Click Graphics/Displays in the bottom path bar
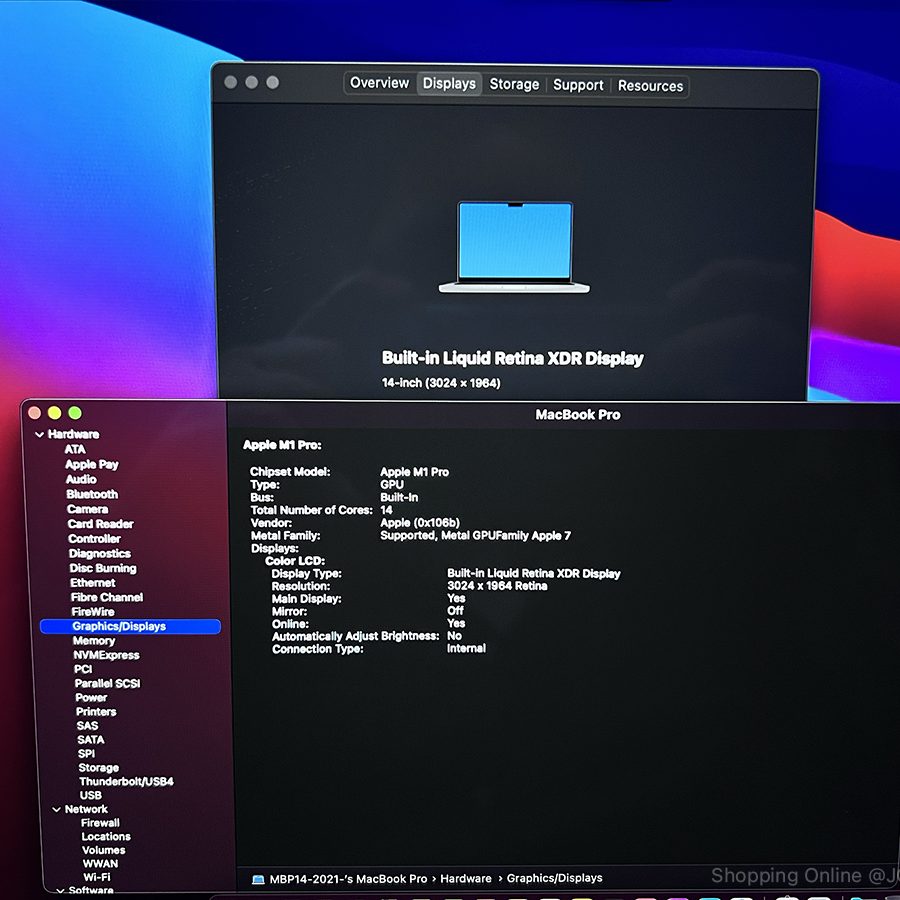Viewport: 900px width, 900px height. click(x=554, y=878)
